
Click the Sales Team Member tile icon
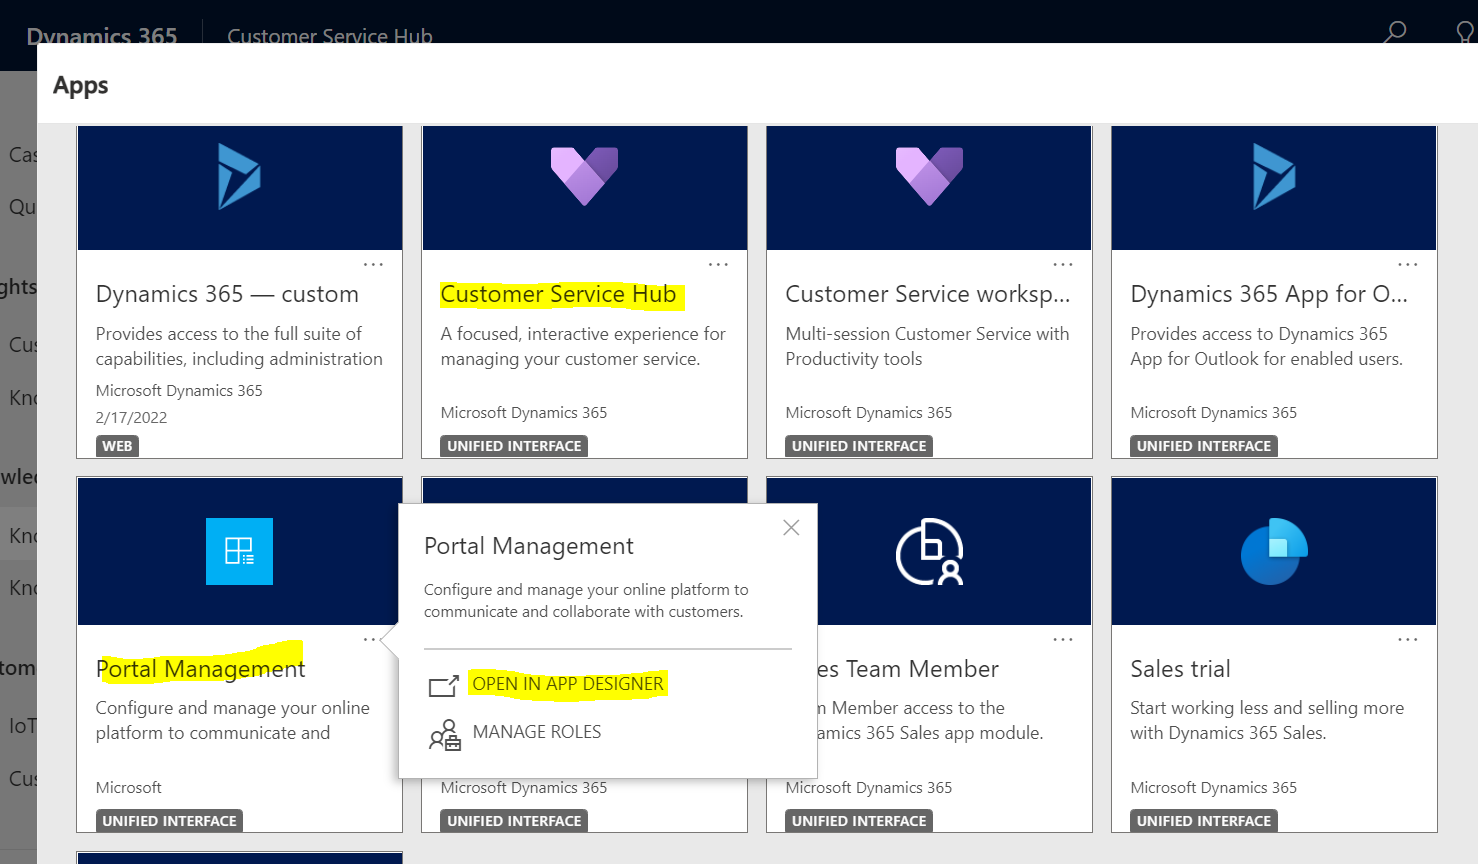929,551
